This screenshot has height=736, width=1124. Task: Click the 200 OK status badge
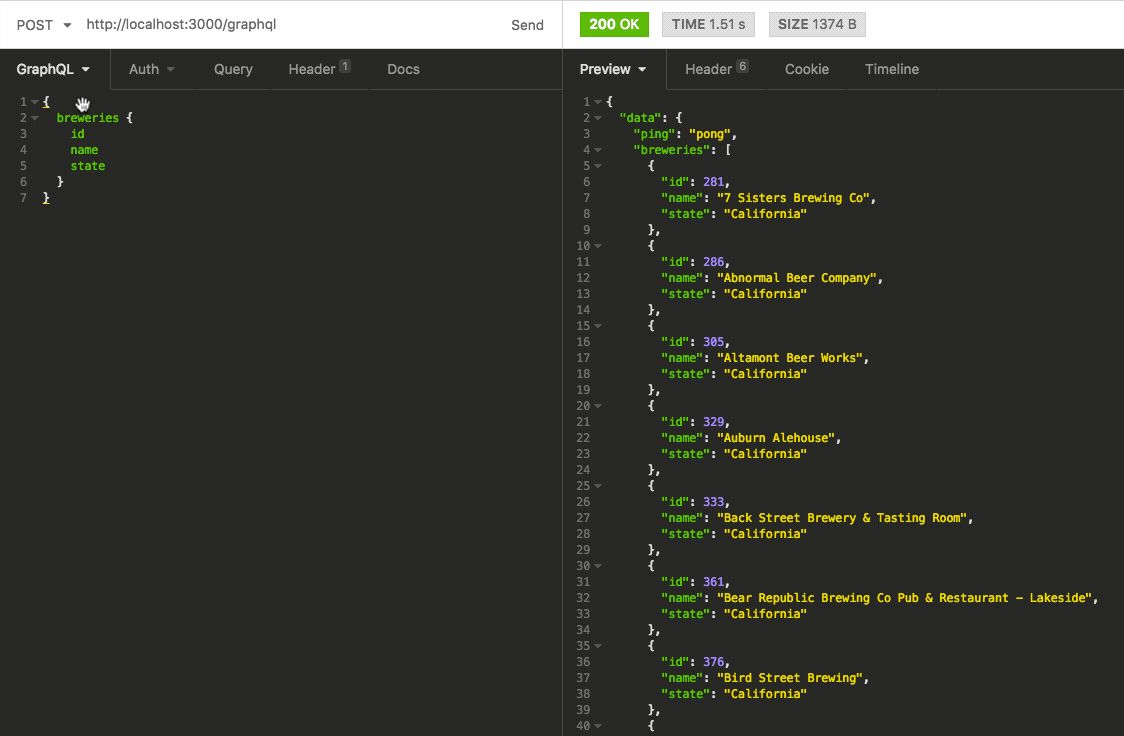614,24
